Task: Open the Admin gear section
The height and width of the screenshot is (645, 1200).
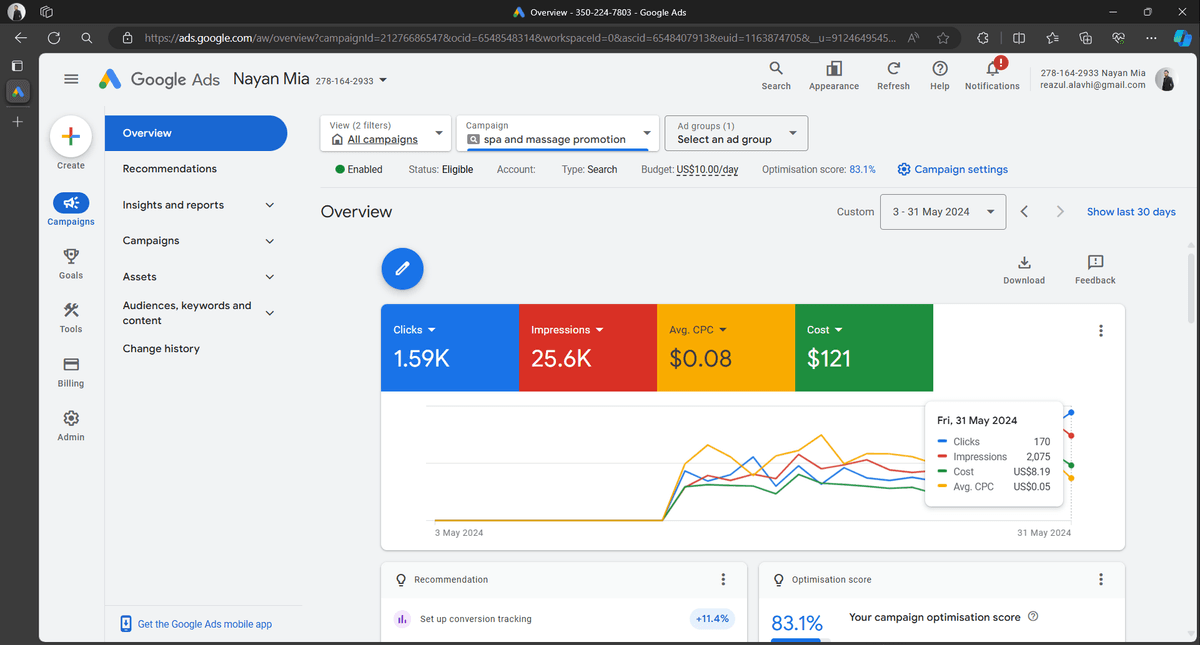Action: [71, 425]
